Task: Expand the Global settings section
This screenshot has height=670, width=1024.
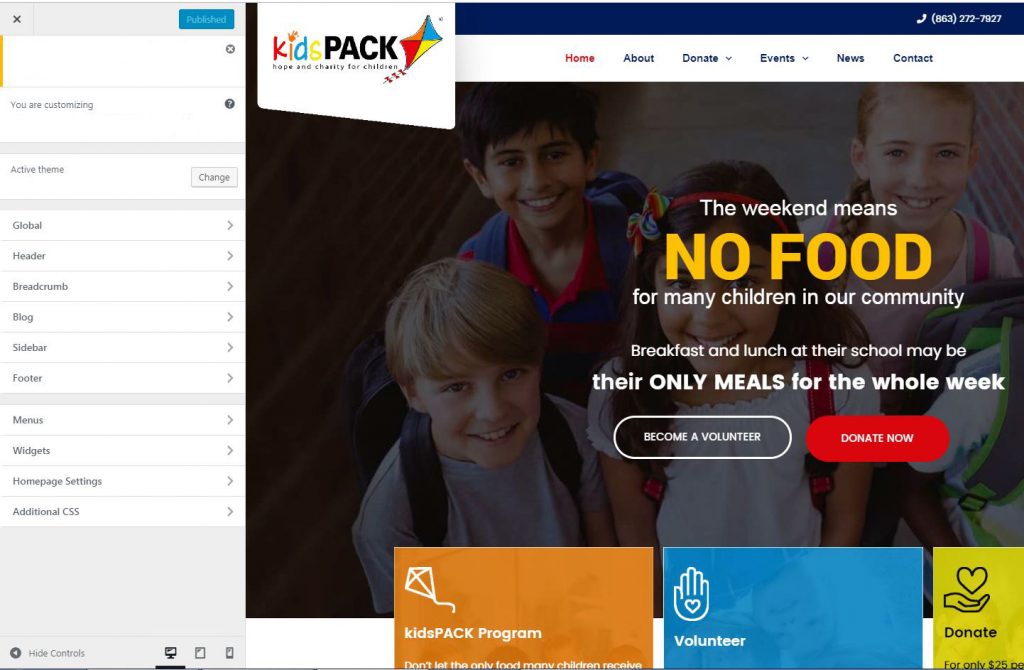Action: click(x=123, y=225)
